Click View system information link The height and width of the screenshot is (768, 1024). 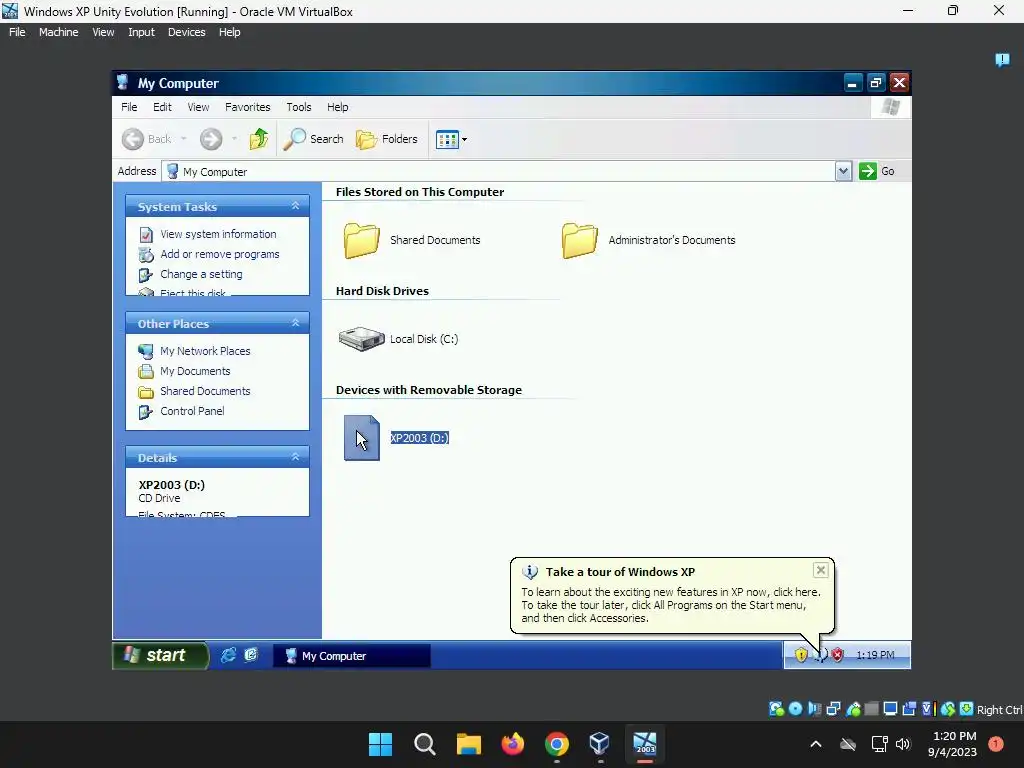218,234
